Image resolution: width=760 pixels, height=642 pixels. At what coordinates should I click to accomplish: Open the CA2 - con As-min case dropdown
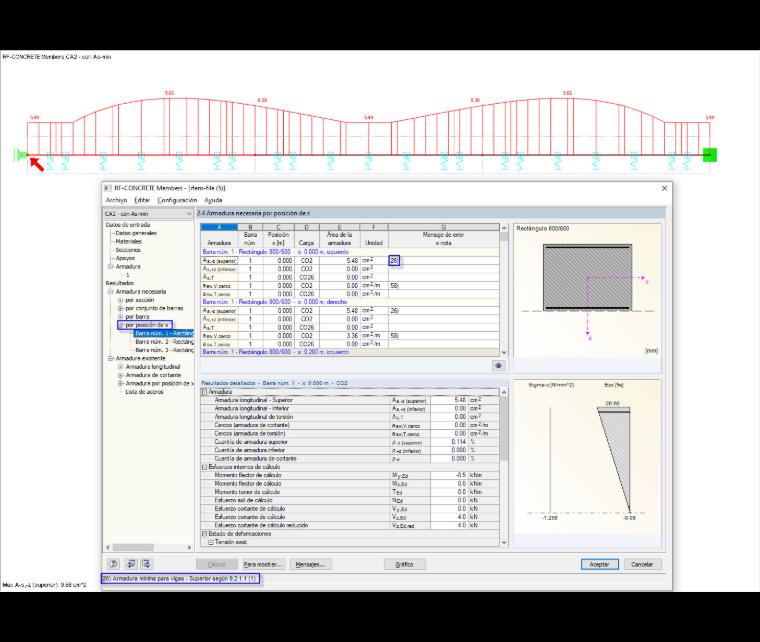click(148, 214)
